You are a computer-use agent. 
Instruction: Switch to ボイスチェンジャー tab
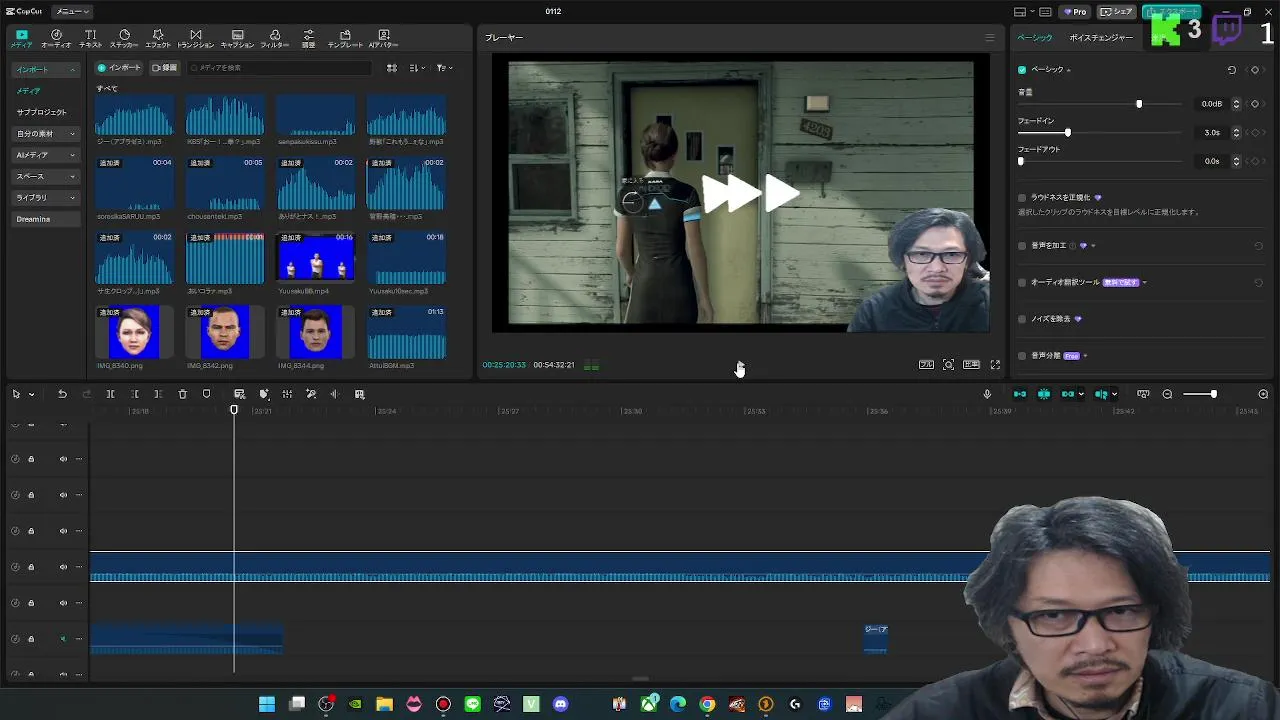pyautogui.click(x=1101, y=38)
